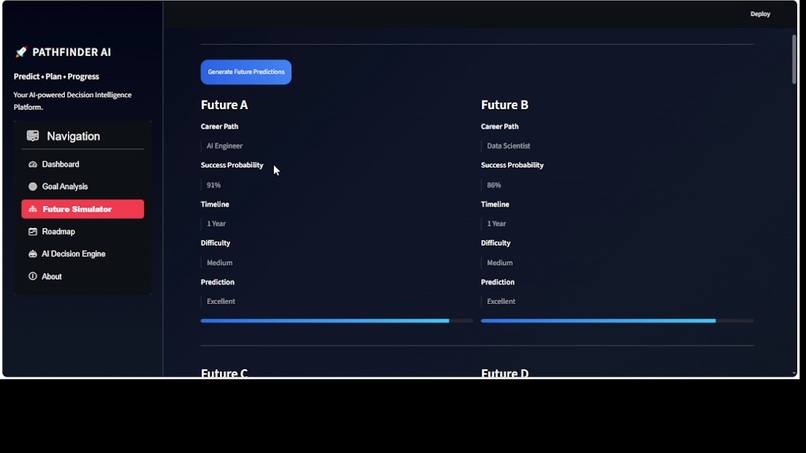Click Future B Career Path label
Image resolution: width=806 pixels, height=453 pixels.
[x=500, y=126]
